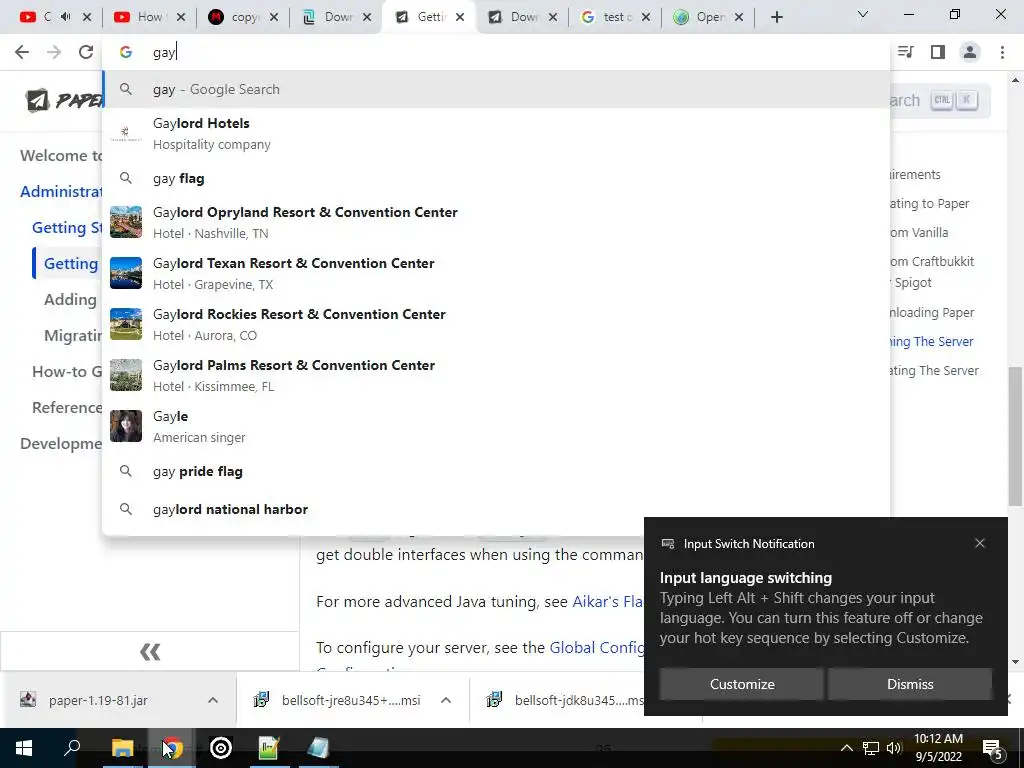Select the 'gay flag' suggestion
The image size is (1024, 768).
tap(496, 178)
